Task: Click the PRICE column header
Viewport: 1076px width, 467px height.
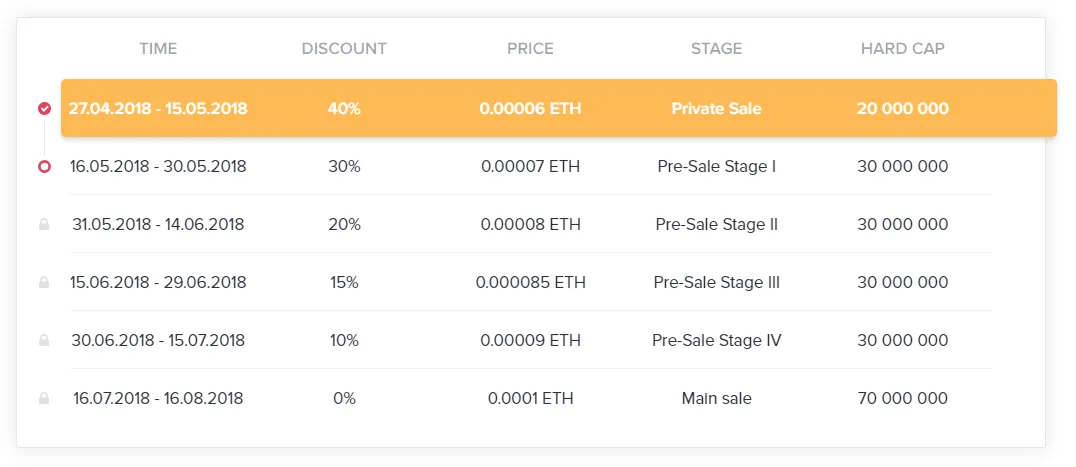Action: tap(530, 49)
